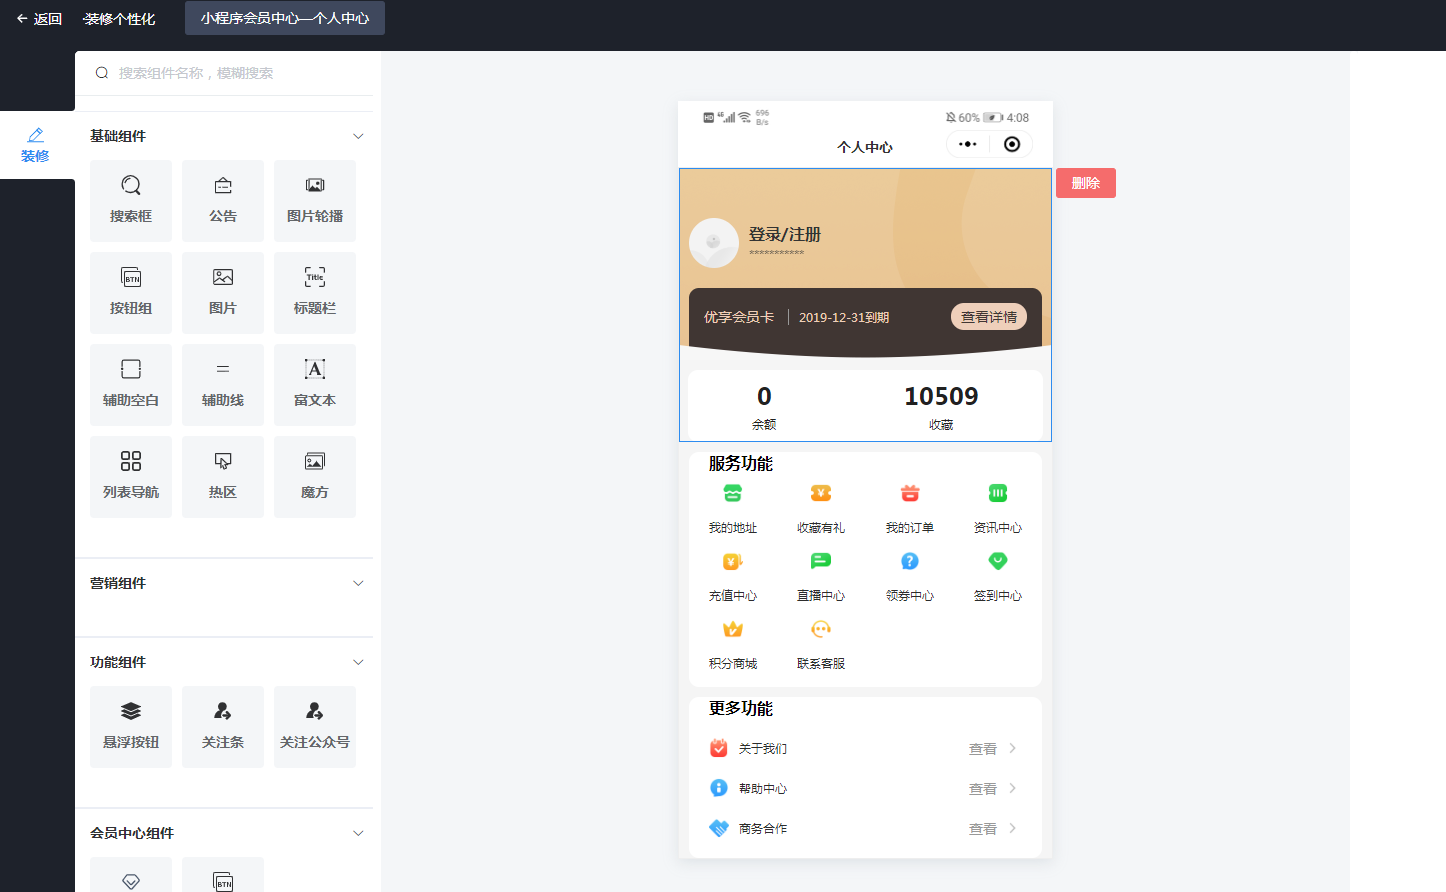Select the 按钮组 button group component
Image resolution: width=1446 pixels, height=892 pixels.
(x=130, y=292)
